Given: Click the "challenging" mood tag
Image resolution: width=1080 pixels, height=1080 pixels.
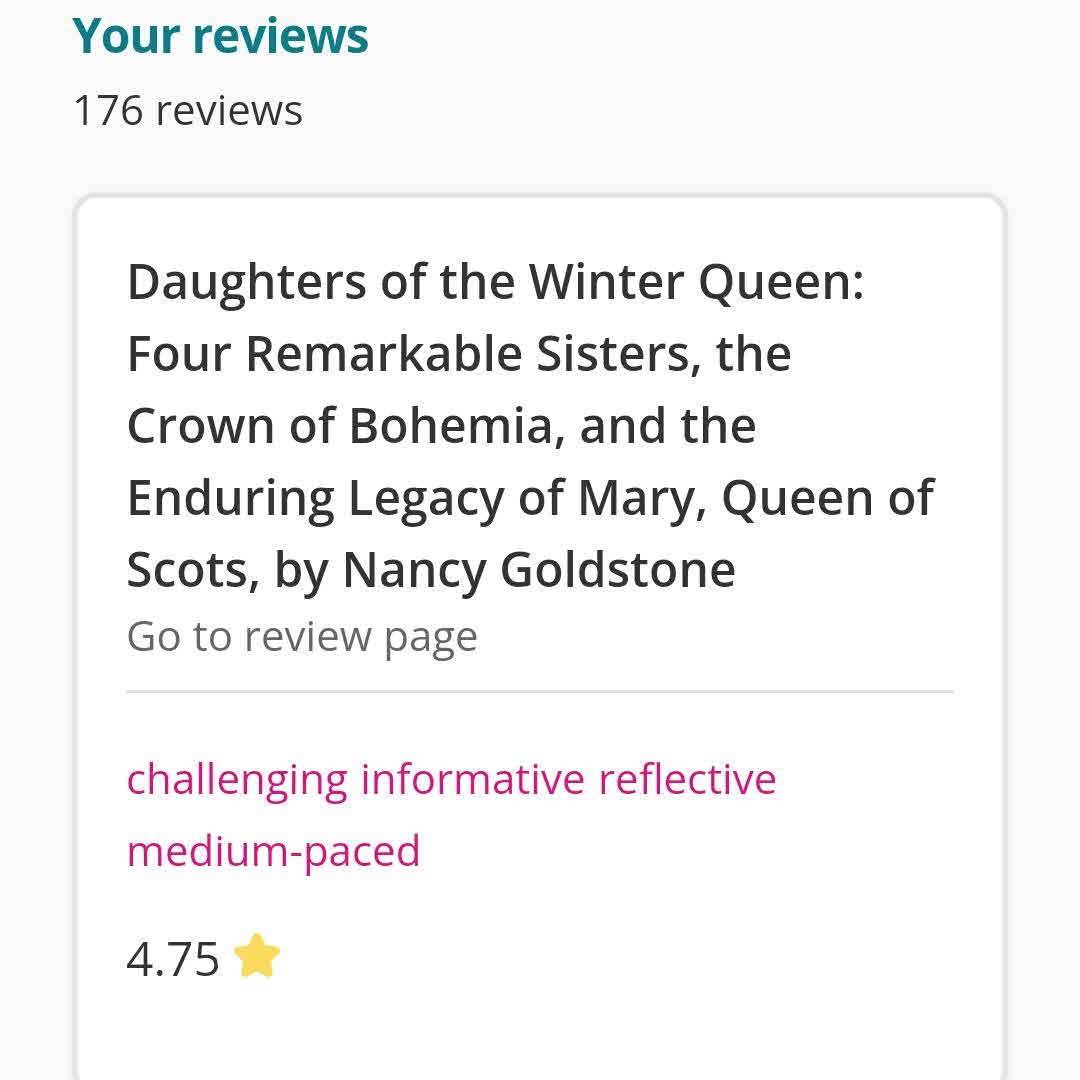Looking at the screenshot, I should click(237, 779).
